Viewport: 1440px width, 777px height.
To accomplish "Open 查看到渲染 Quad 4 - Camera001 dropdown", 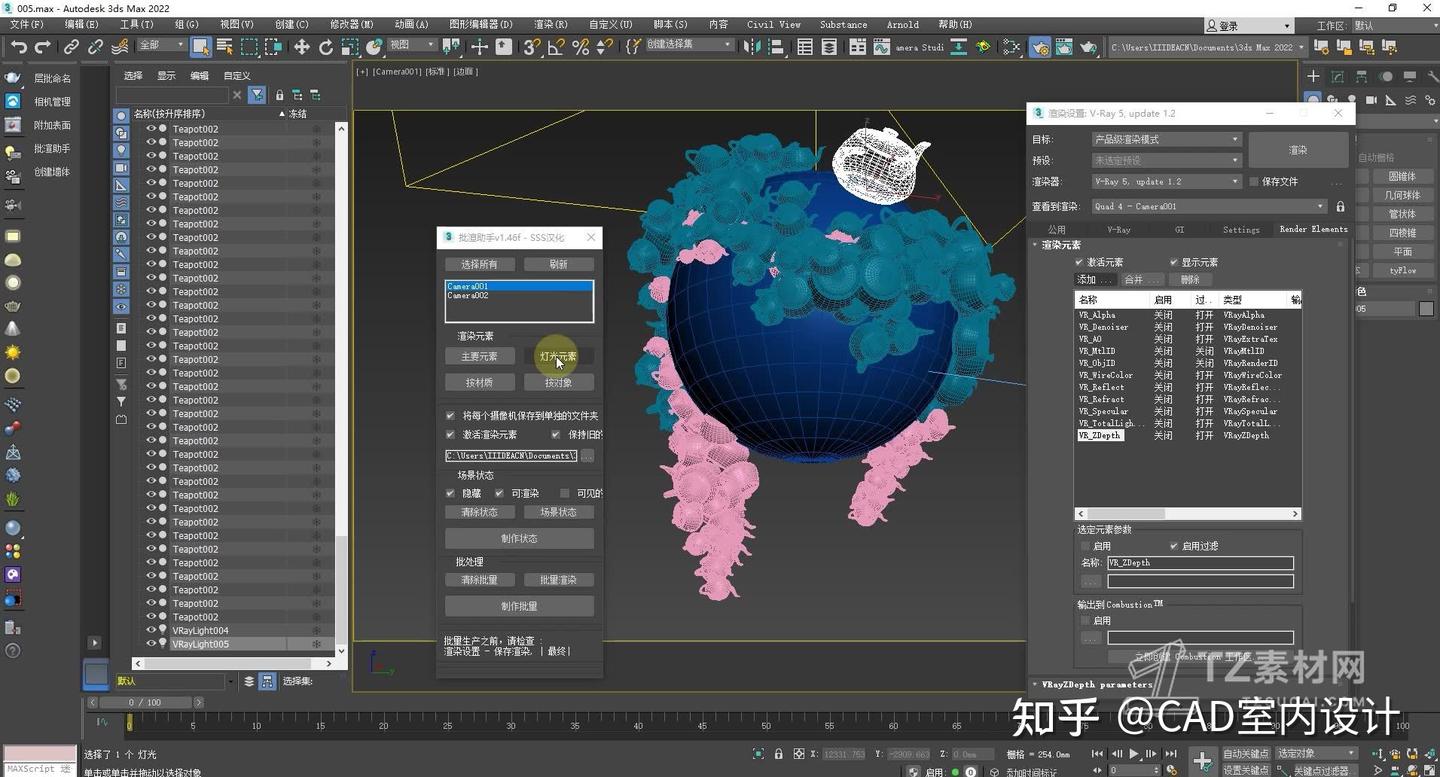I will pos(1209,206).
